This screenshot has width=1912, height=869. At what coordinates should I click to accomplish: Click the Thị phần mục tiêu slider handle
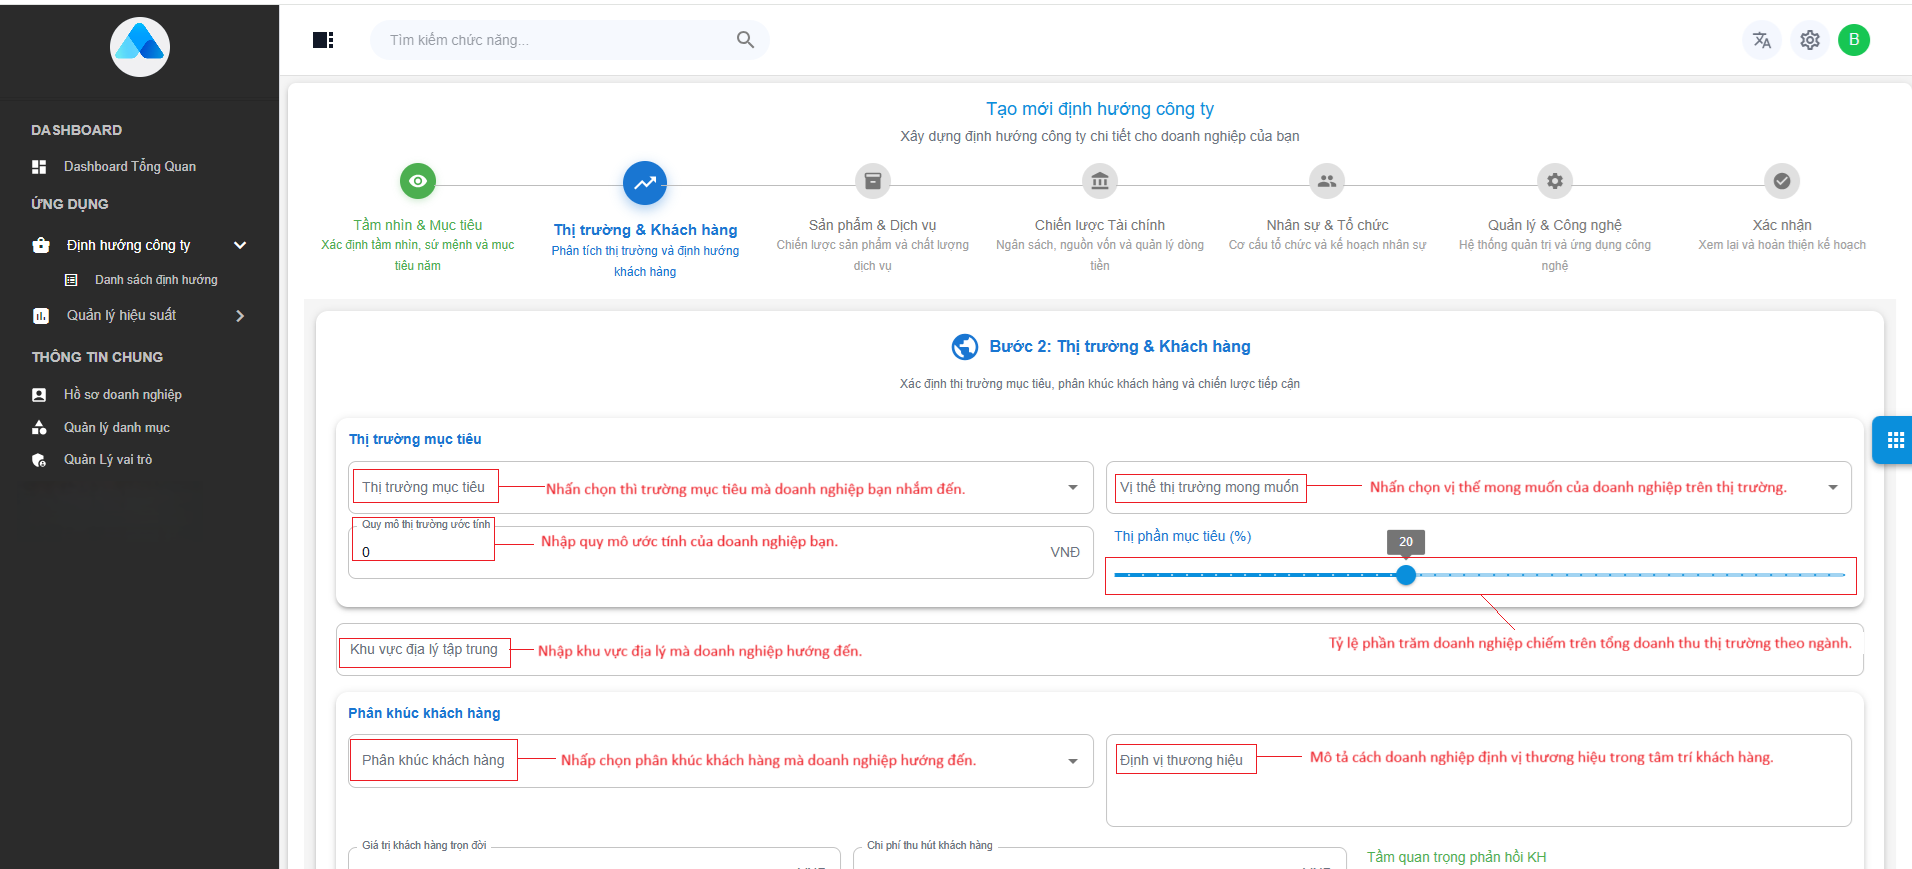coord(1406,575)
